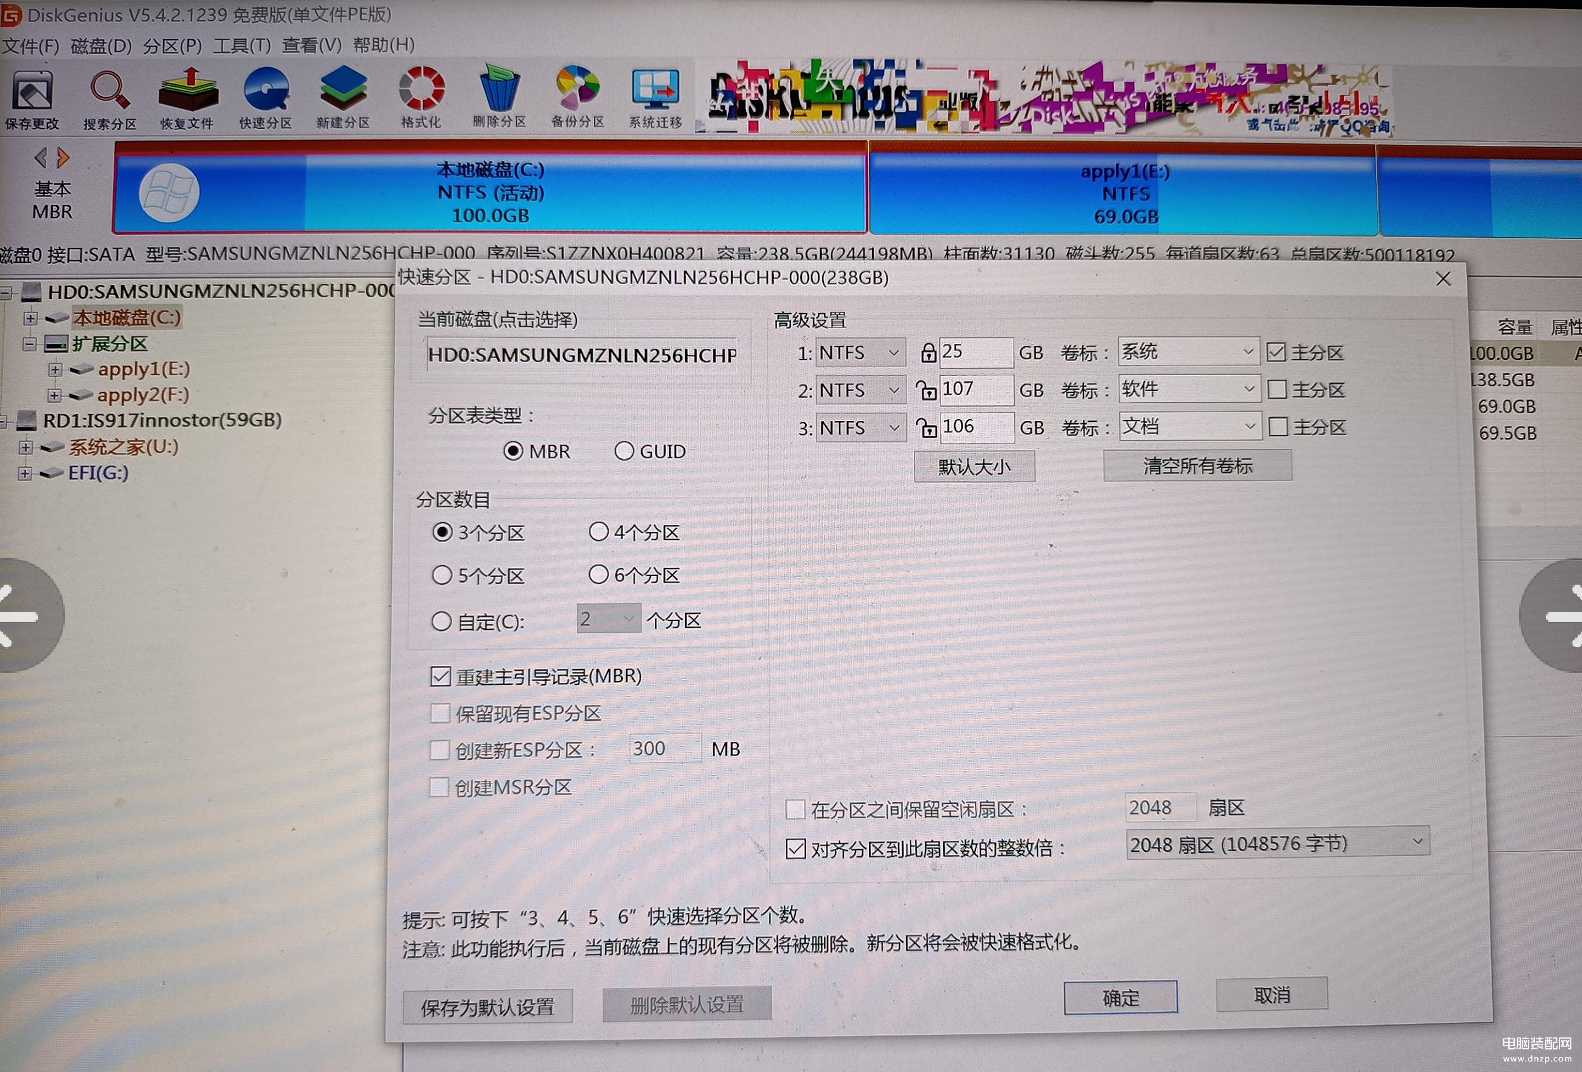Select EFI(G:) in the disk tree

(98, 473)
